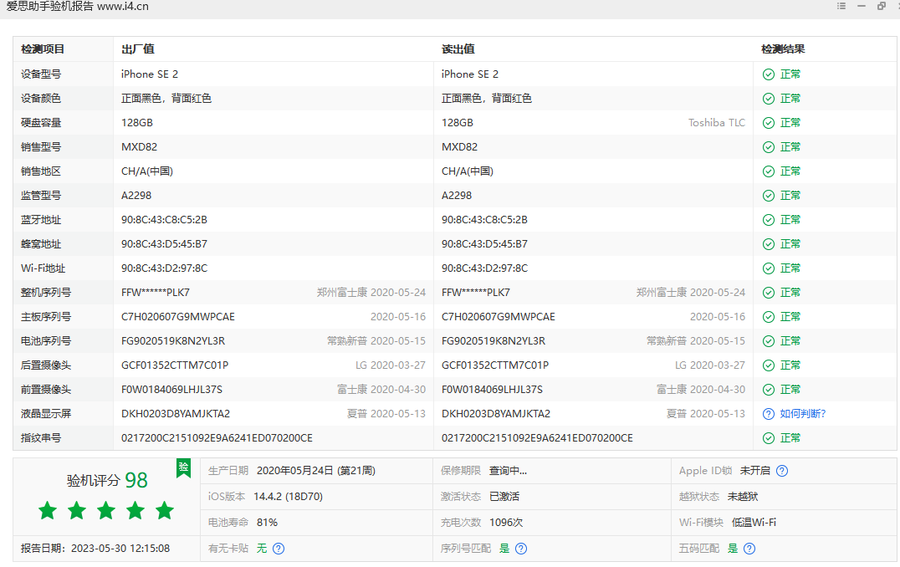Image resolution: width=900 pixels, height=567 pixels.
Task: Click the factory serial FFW******PLK7
Action: point(156,293)
